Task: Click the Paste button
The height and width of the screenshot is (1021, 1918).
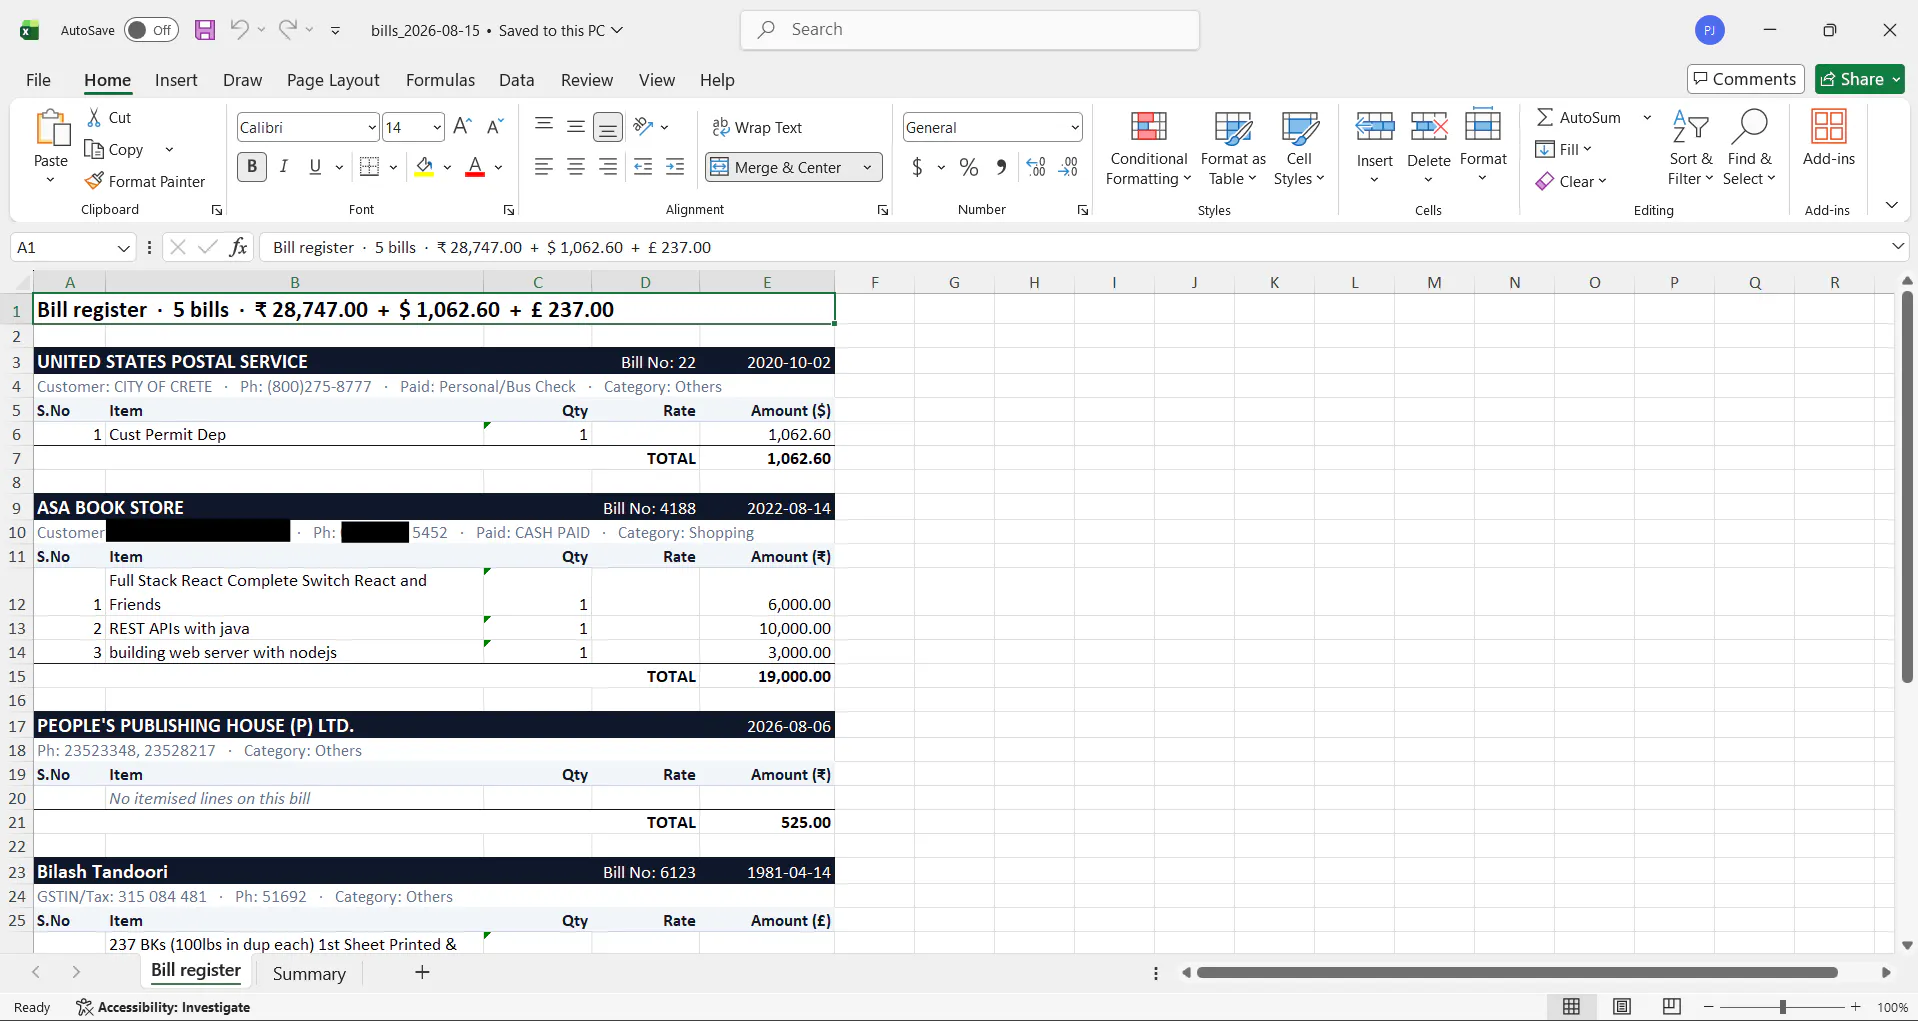Action: click(x=51, y=147)
